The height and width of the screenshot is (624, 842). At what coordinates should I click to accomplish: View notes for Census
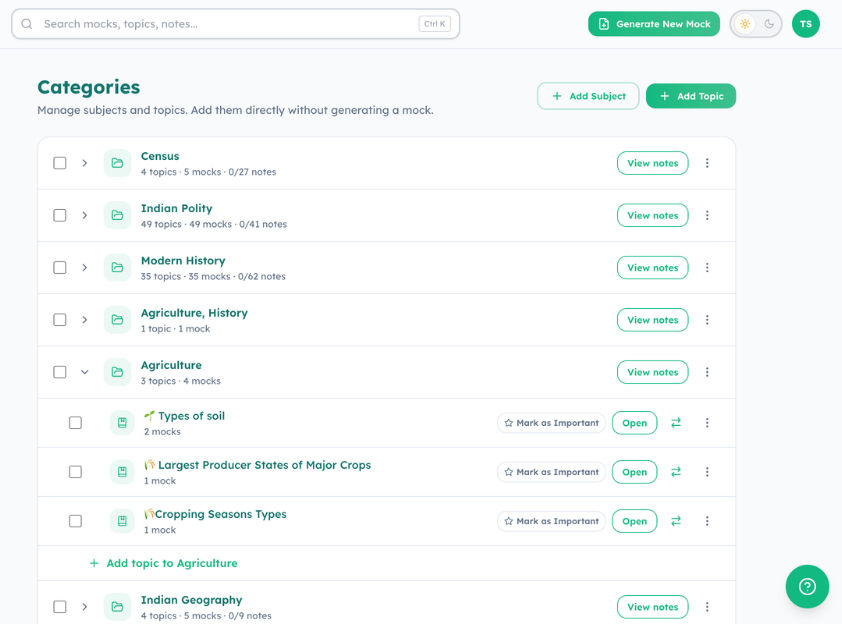652,163
